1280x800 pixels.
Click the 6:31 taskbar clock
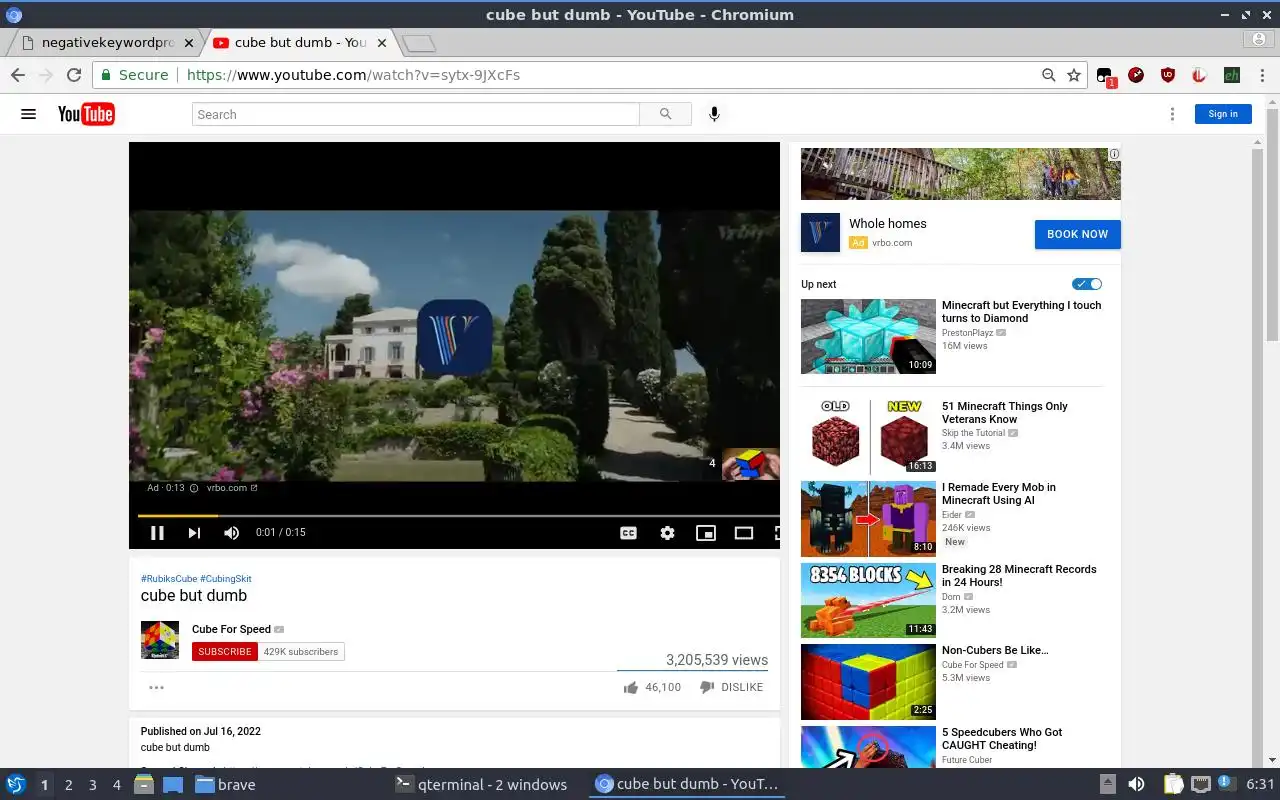click(x=1260, y=785)
